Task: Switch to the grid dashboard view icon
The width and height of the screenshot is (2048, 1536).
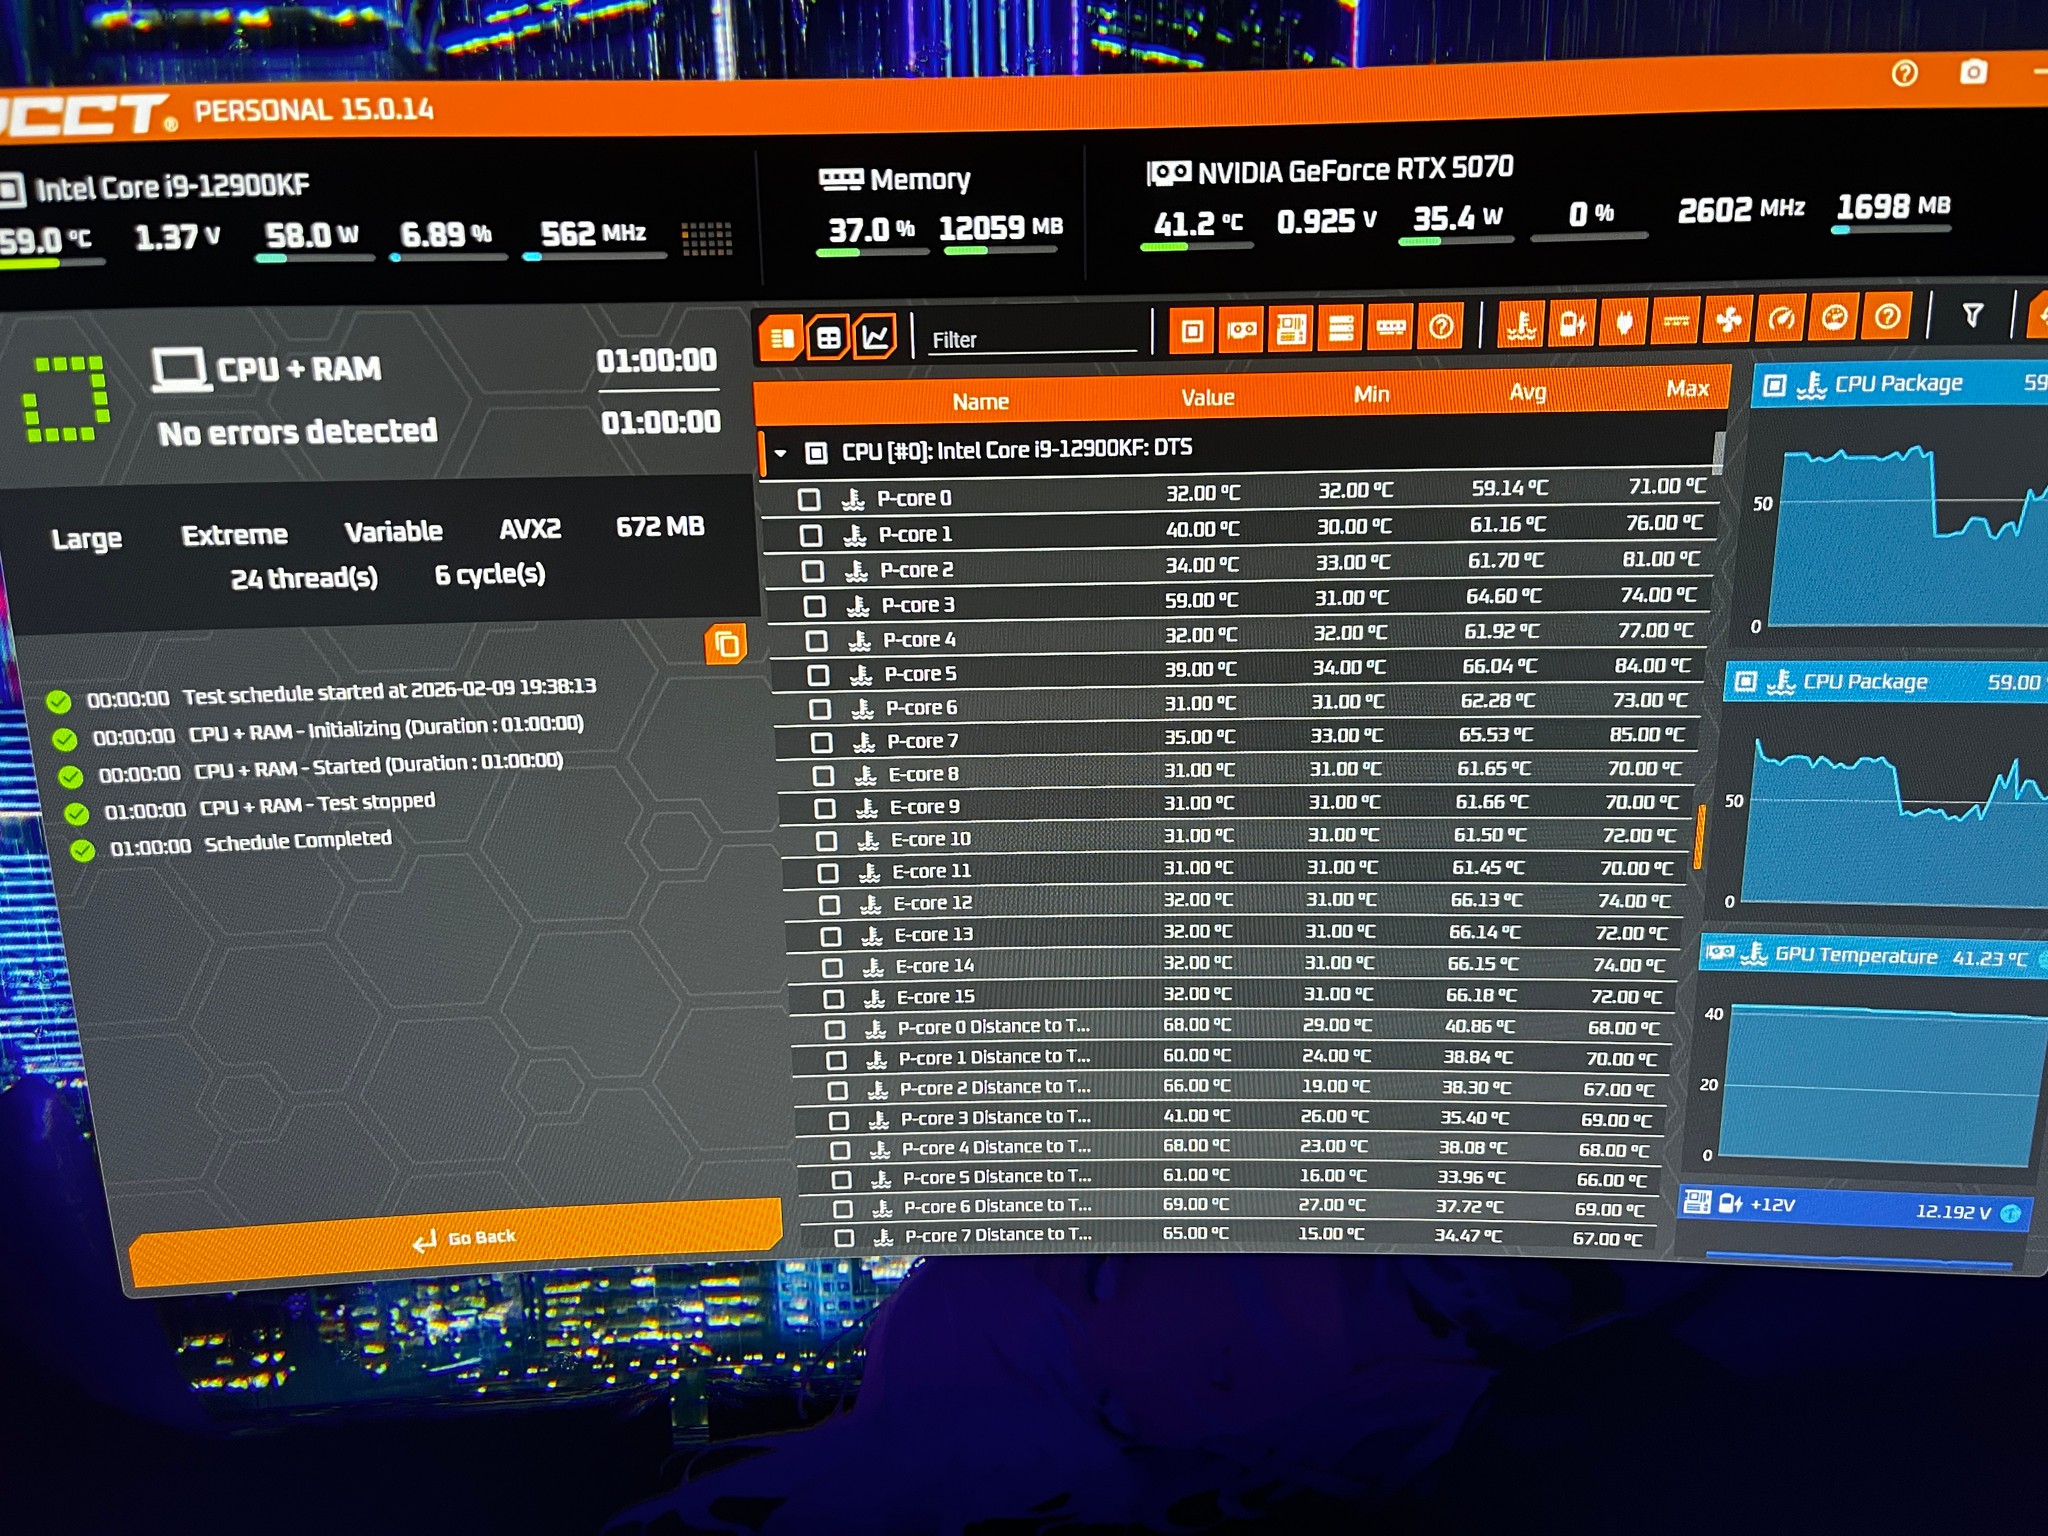Action: coord(829,337)
